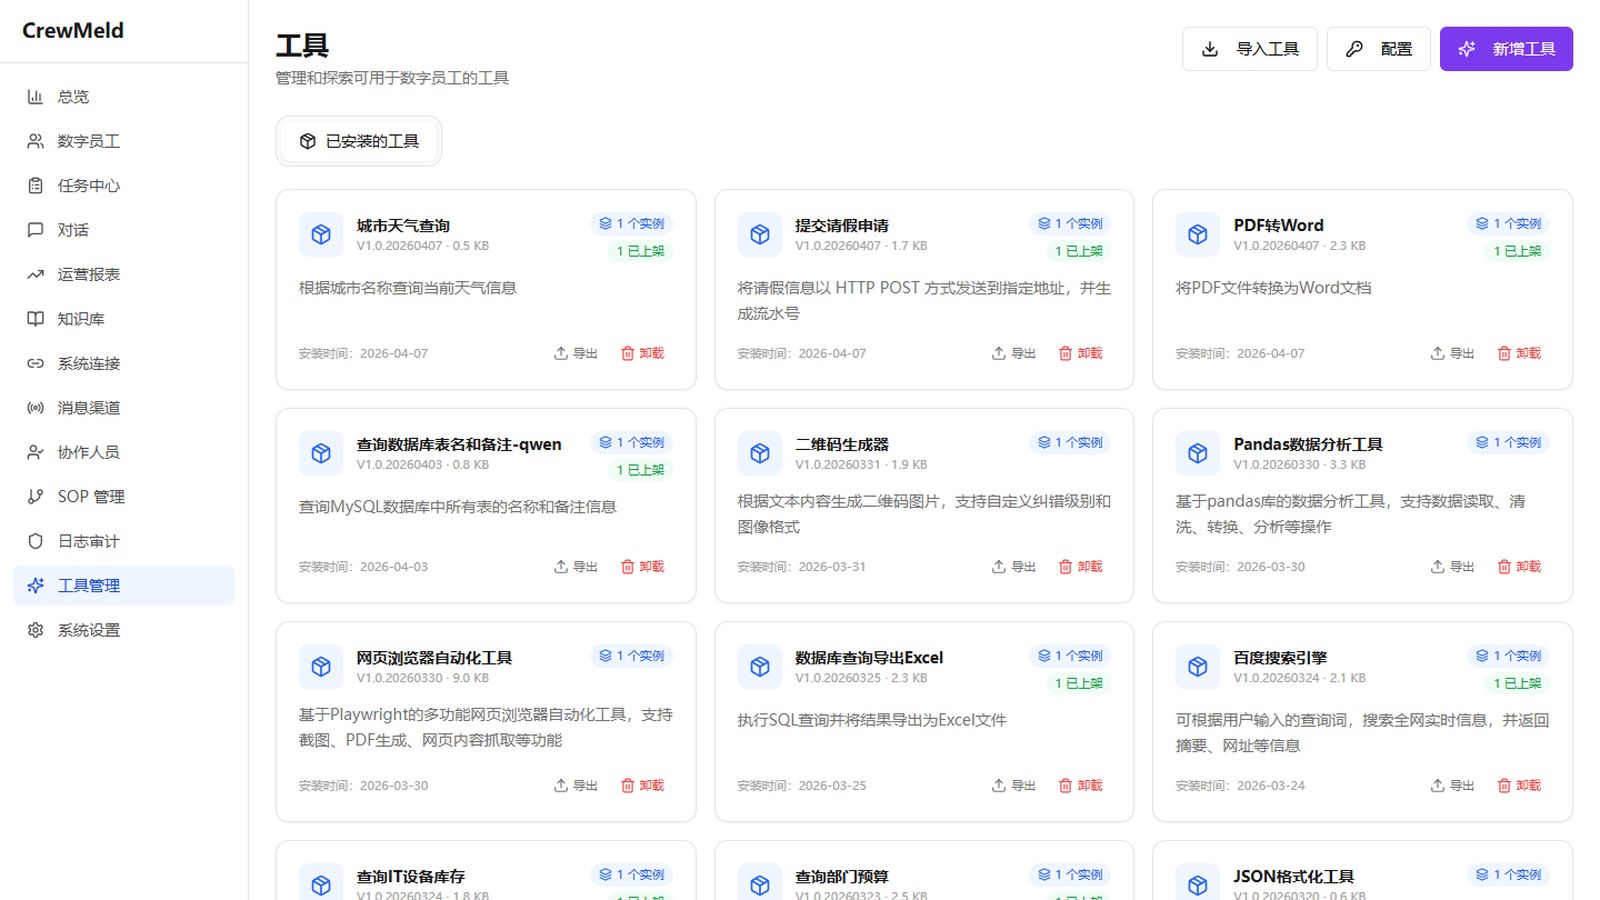The height and width of the screenshot is (900, 1600).
Task: Click the 城市天气查询 cube icon
Action: click(x=321, y=235)
